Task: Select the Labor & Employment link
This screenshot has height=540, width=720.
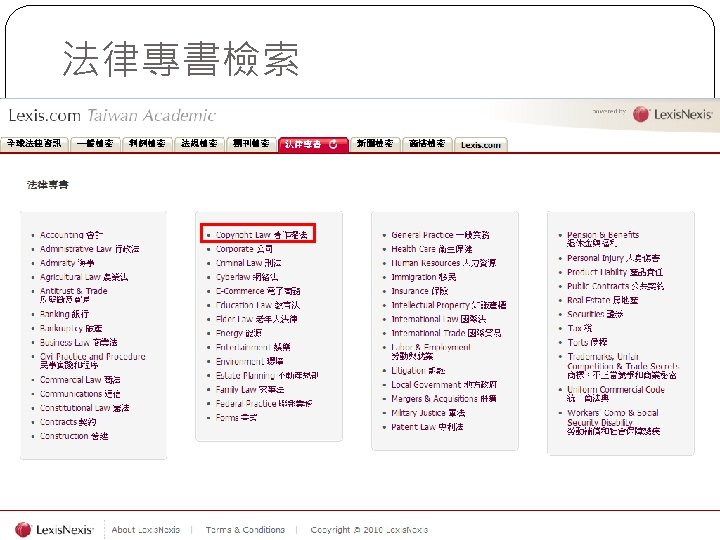Action: coord(431,351)
